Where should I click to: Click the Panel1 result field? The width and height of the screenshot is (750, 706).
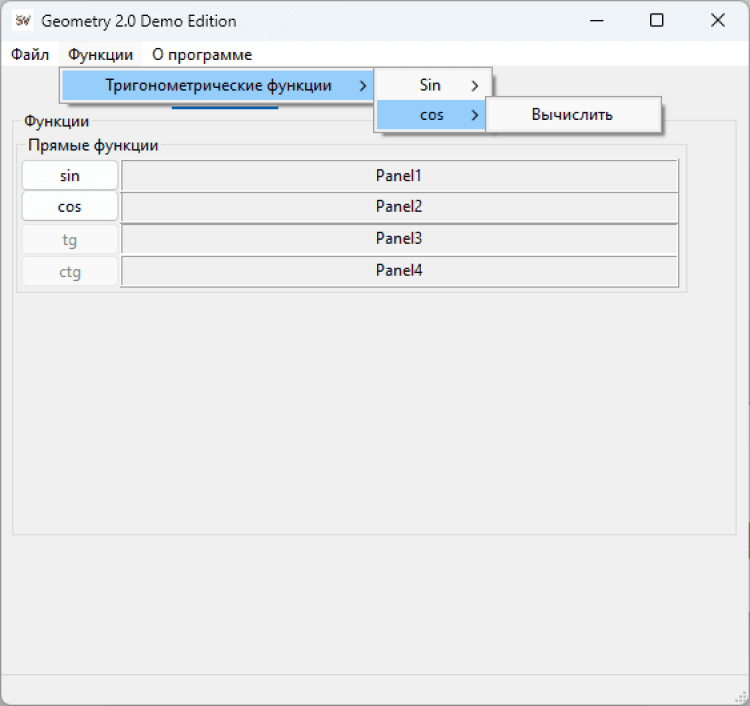point(399,176)
